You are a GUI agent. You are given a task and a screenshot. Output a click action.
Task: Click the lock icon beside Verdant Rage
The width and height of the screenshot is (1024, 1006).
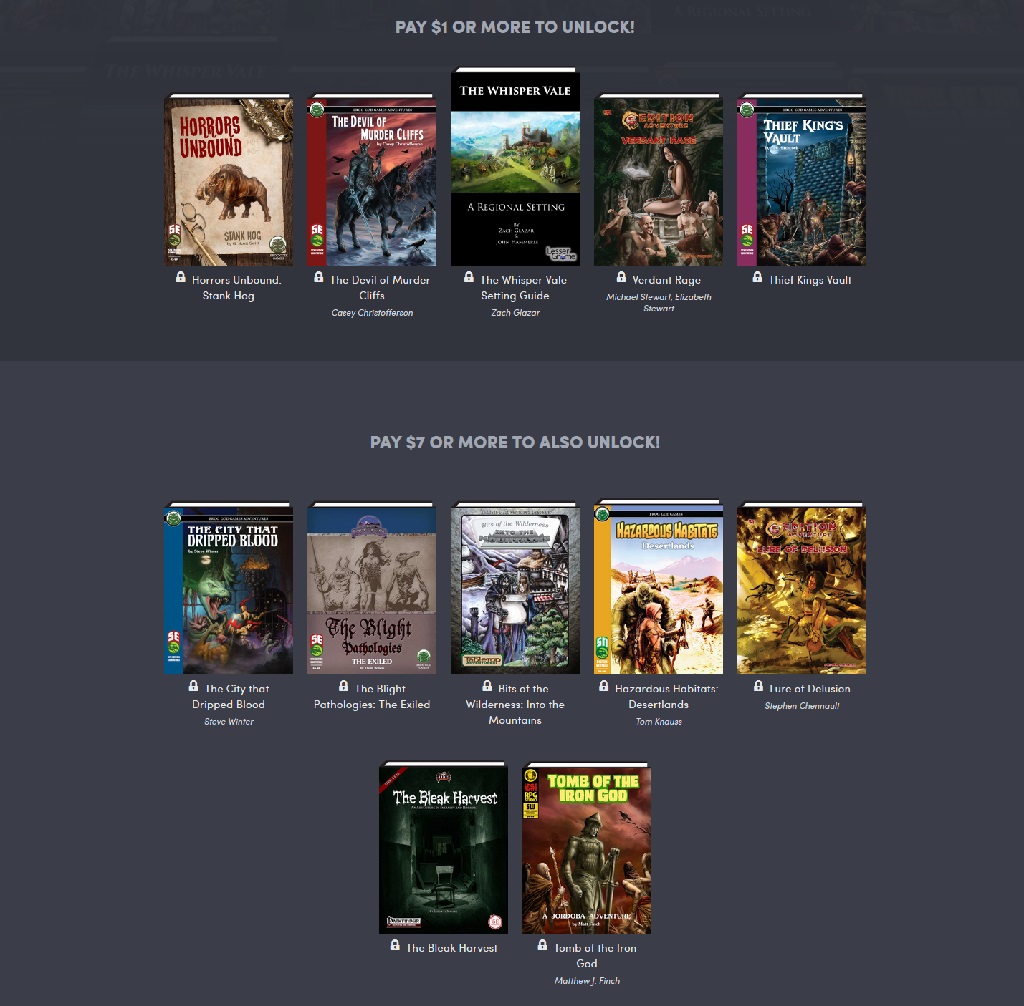[622, 278]
